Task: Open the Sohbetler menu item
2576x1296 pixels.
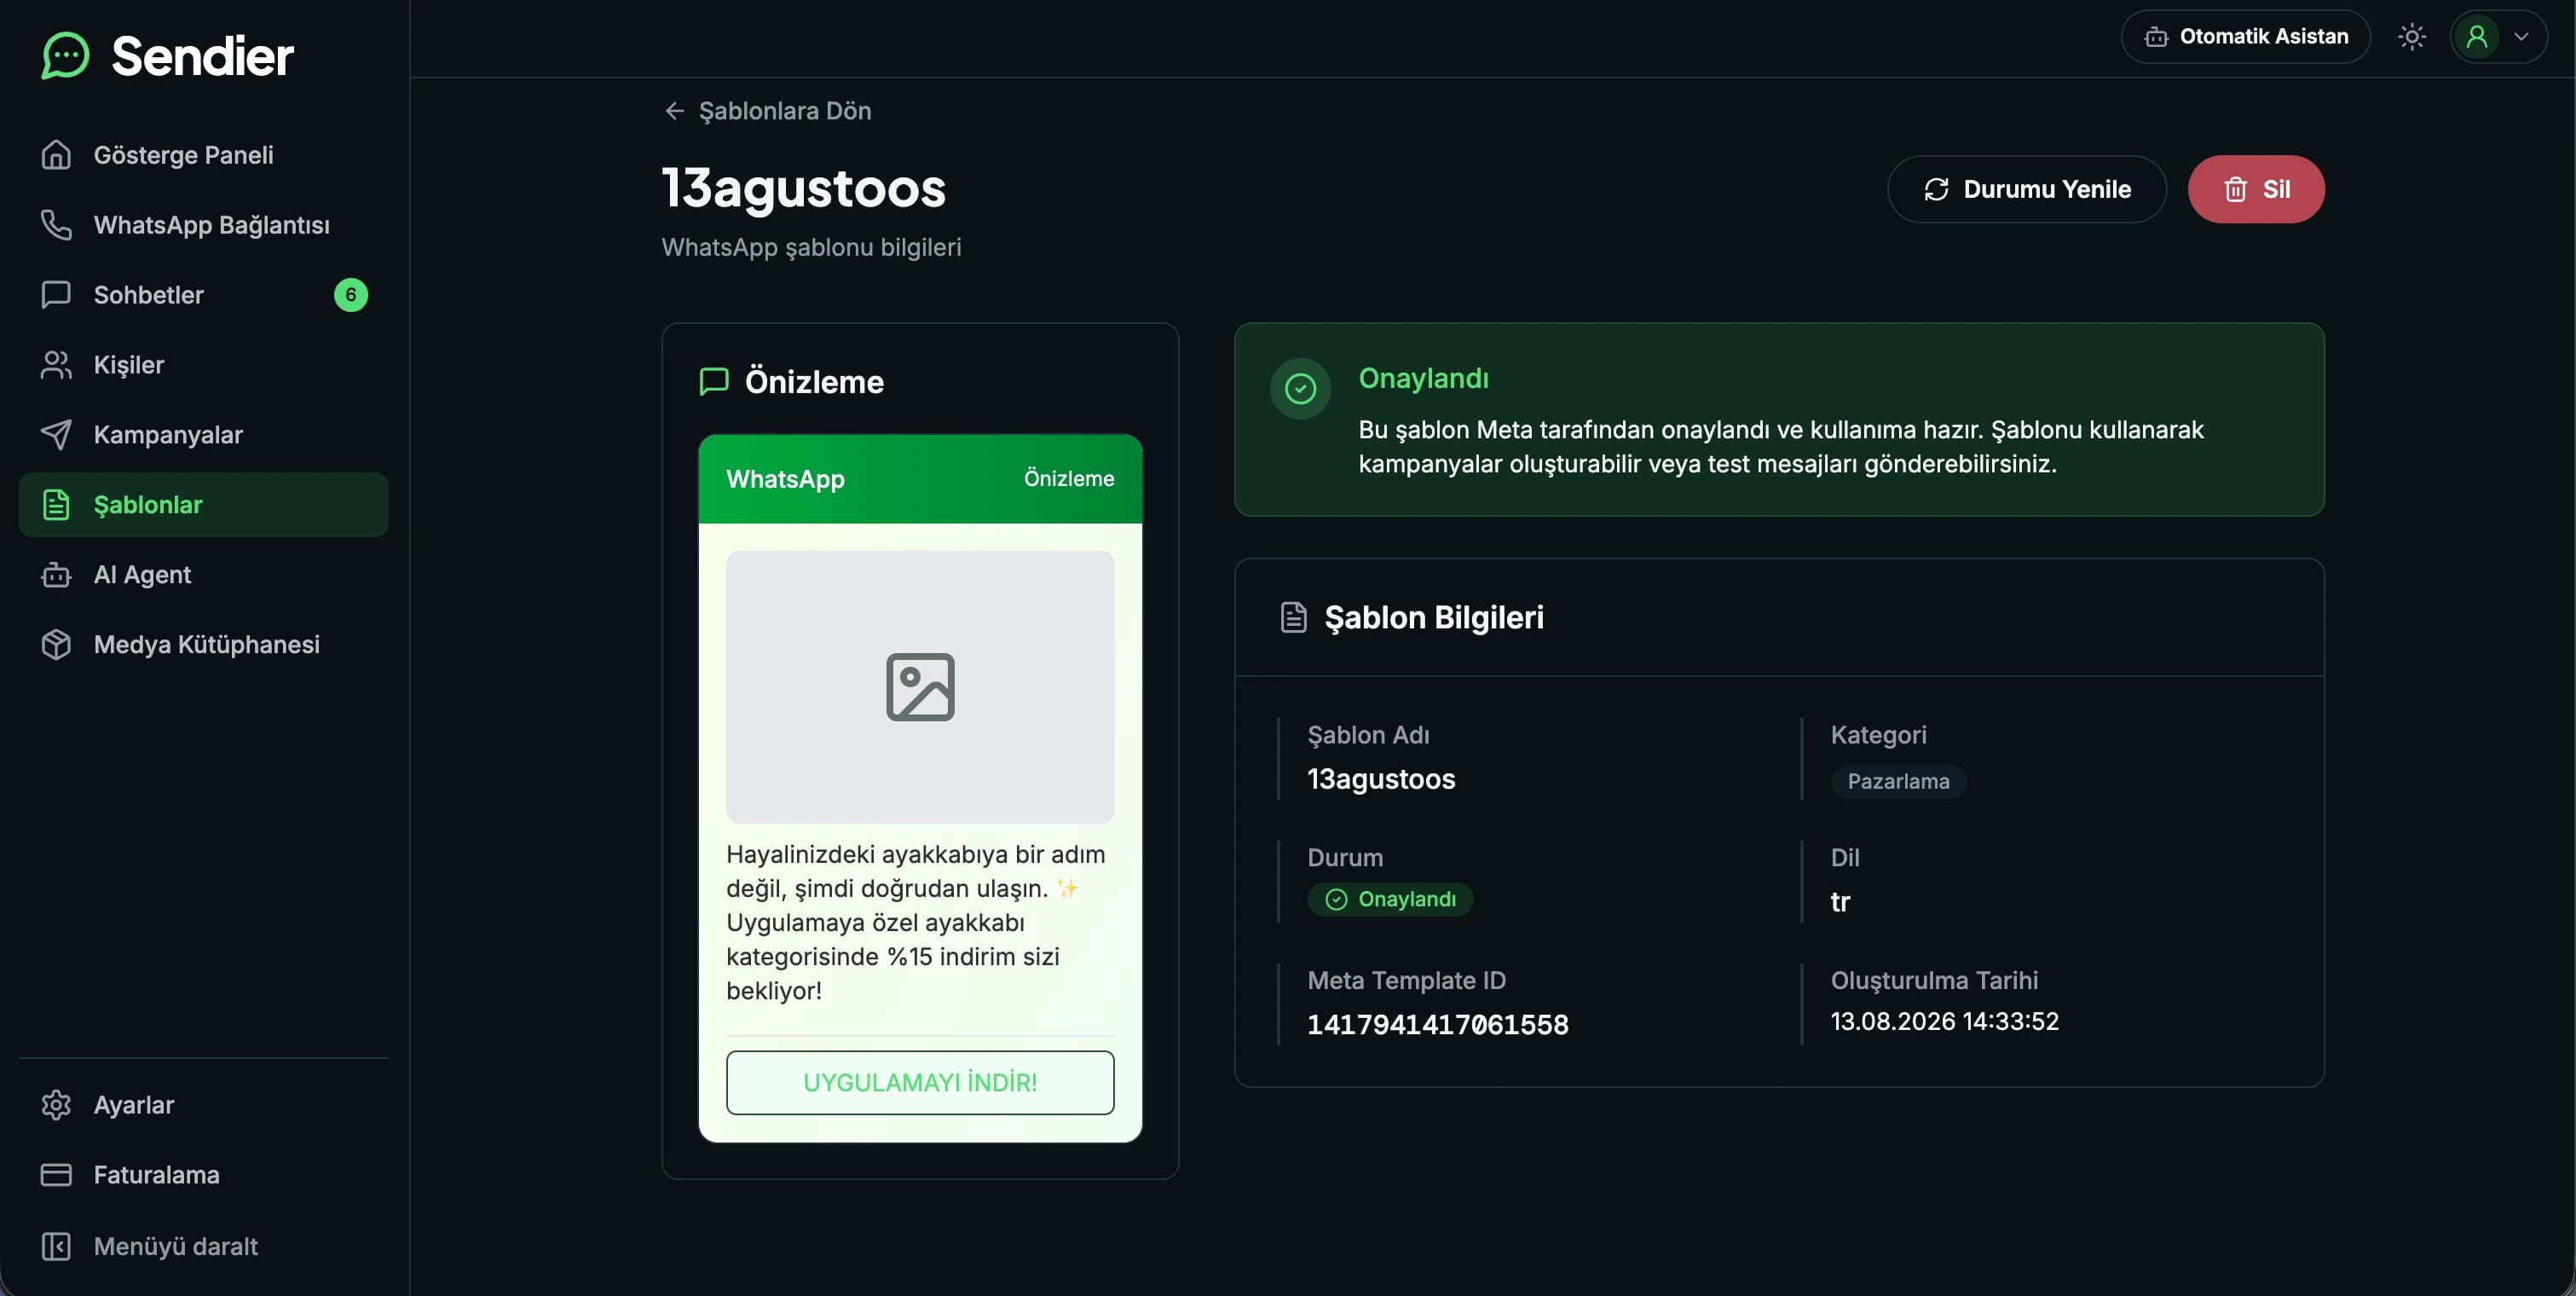Action: [x=204, y=295]
